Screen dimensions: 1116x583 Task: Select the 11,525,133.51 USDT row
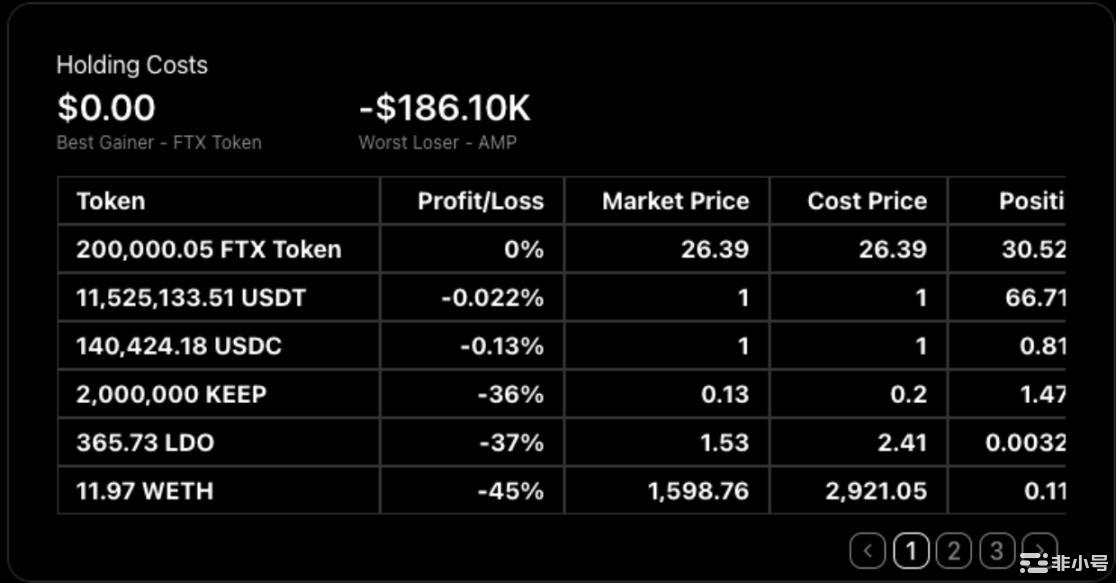191,297
